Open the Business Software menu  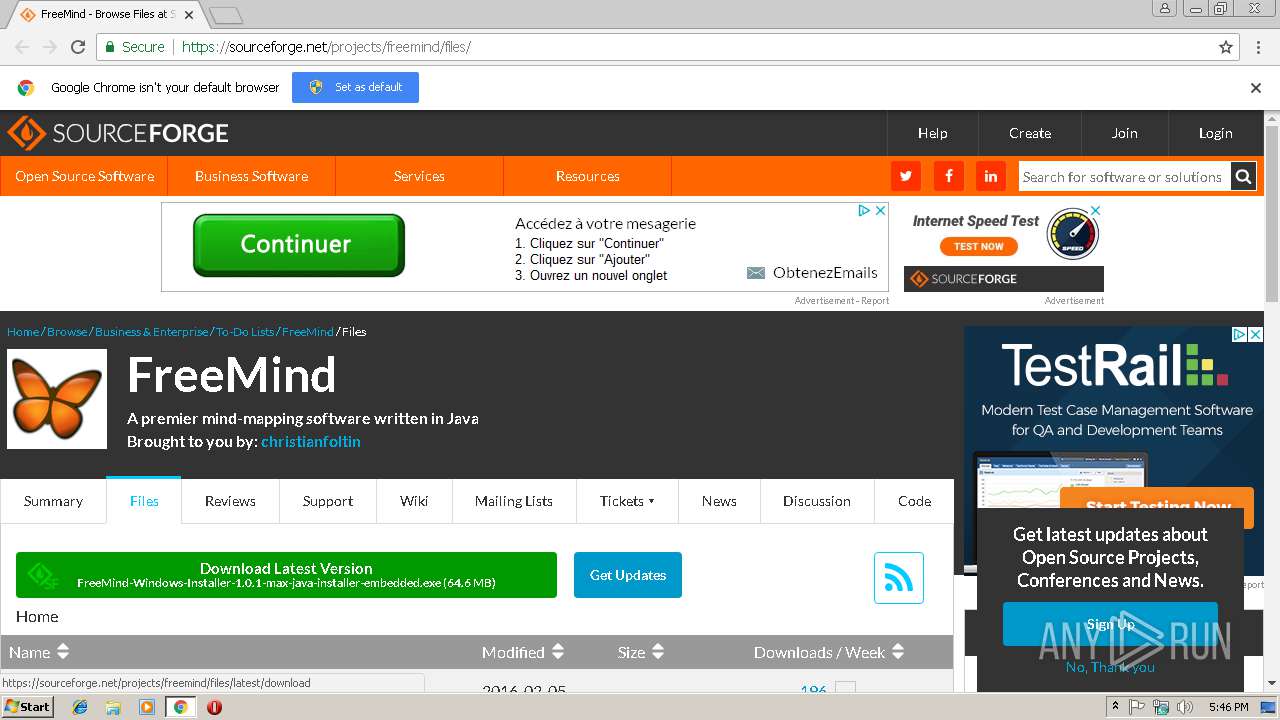(251, 176)
